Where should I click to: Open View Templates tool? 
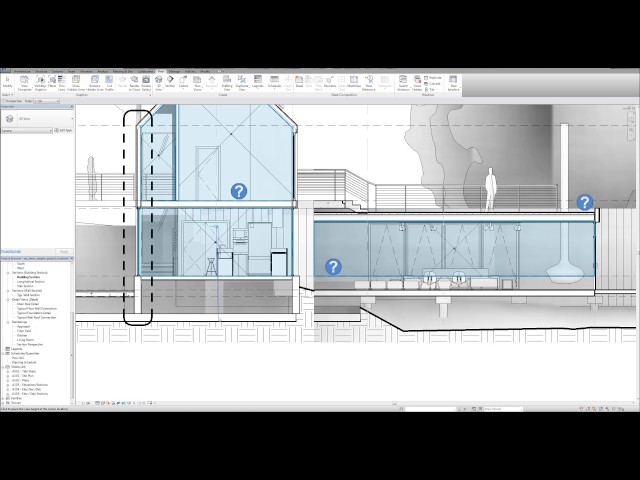point(24,83)
